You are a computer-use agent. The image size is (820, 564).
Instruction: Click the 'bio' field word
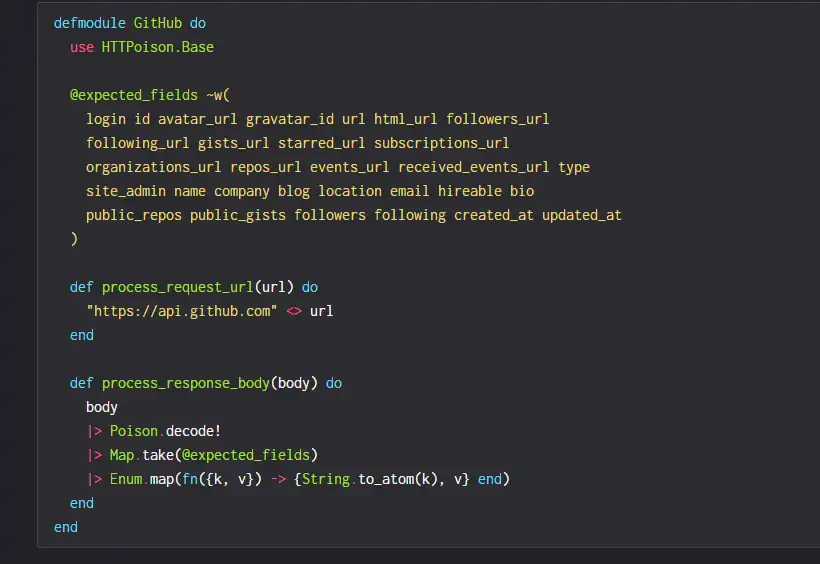pos(522,191)
